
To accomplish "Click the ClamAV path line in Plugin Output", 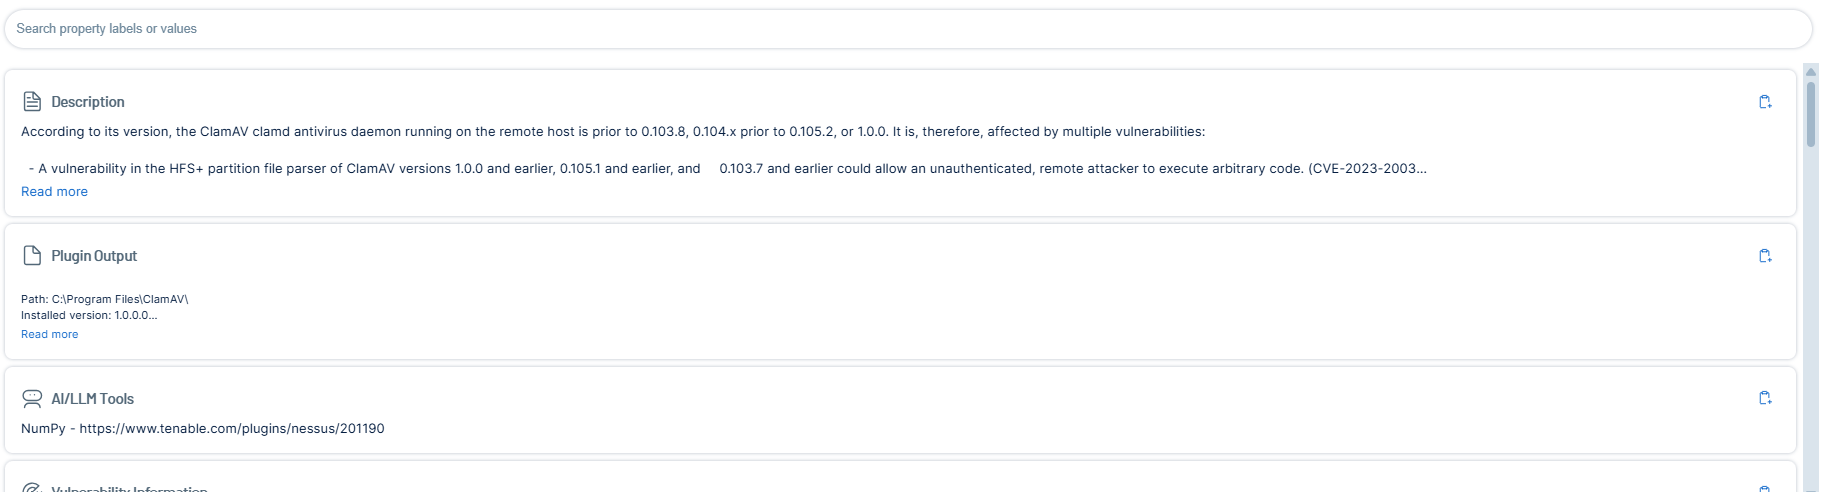I will [104, 299].
